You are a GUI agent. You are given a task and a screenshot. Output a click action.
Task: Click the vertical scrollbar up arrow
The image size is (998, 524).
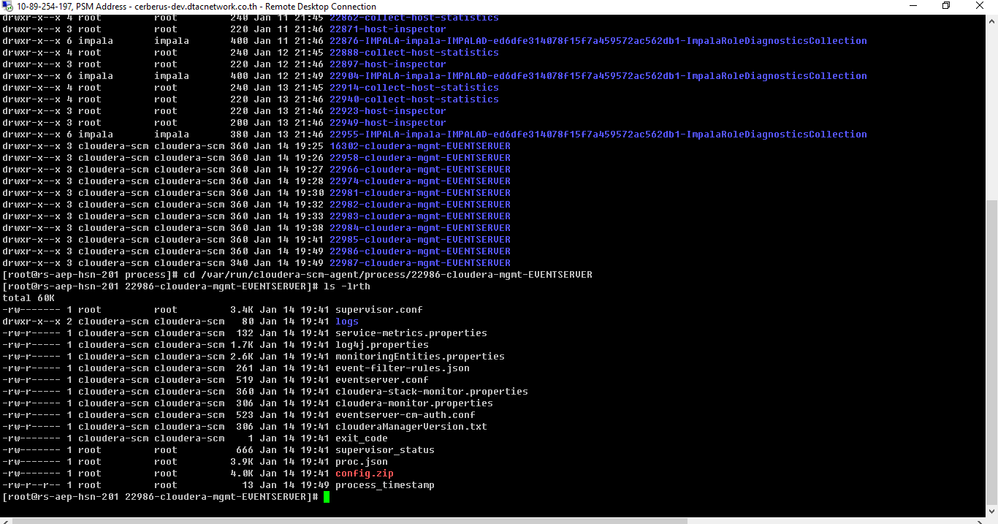[x=992, y=21]
